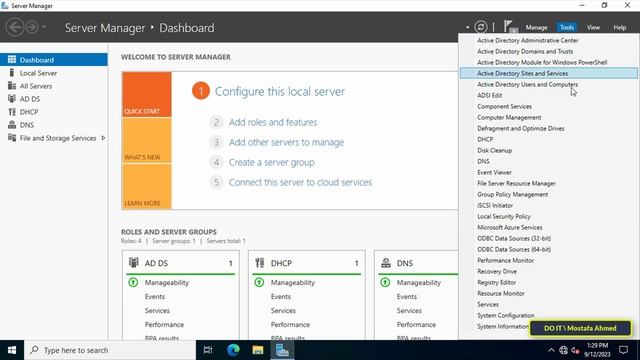Open the navigation history dropdown arrow

pos(44,27)
